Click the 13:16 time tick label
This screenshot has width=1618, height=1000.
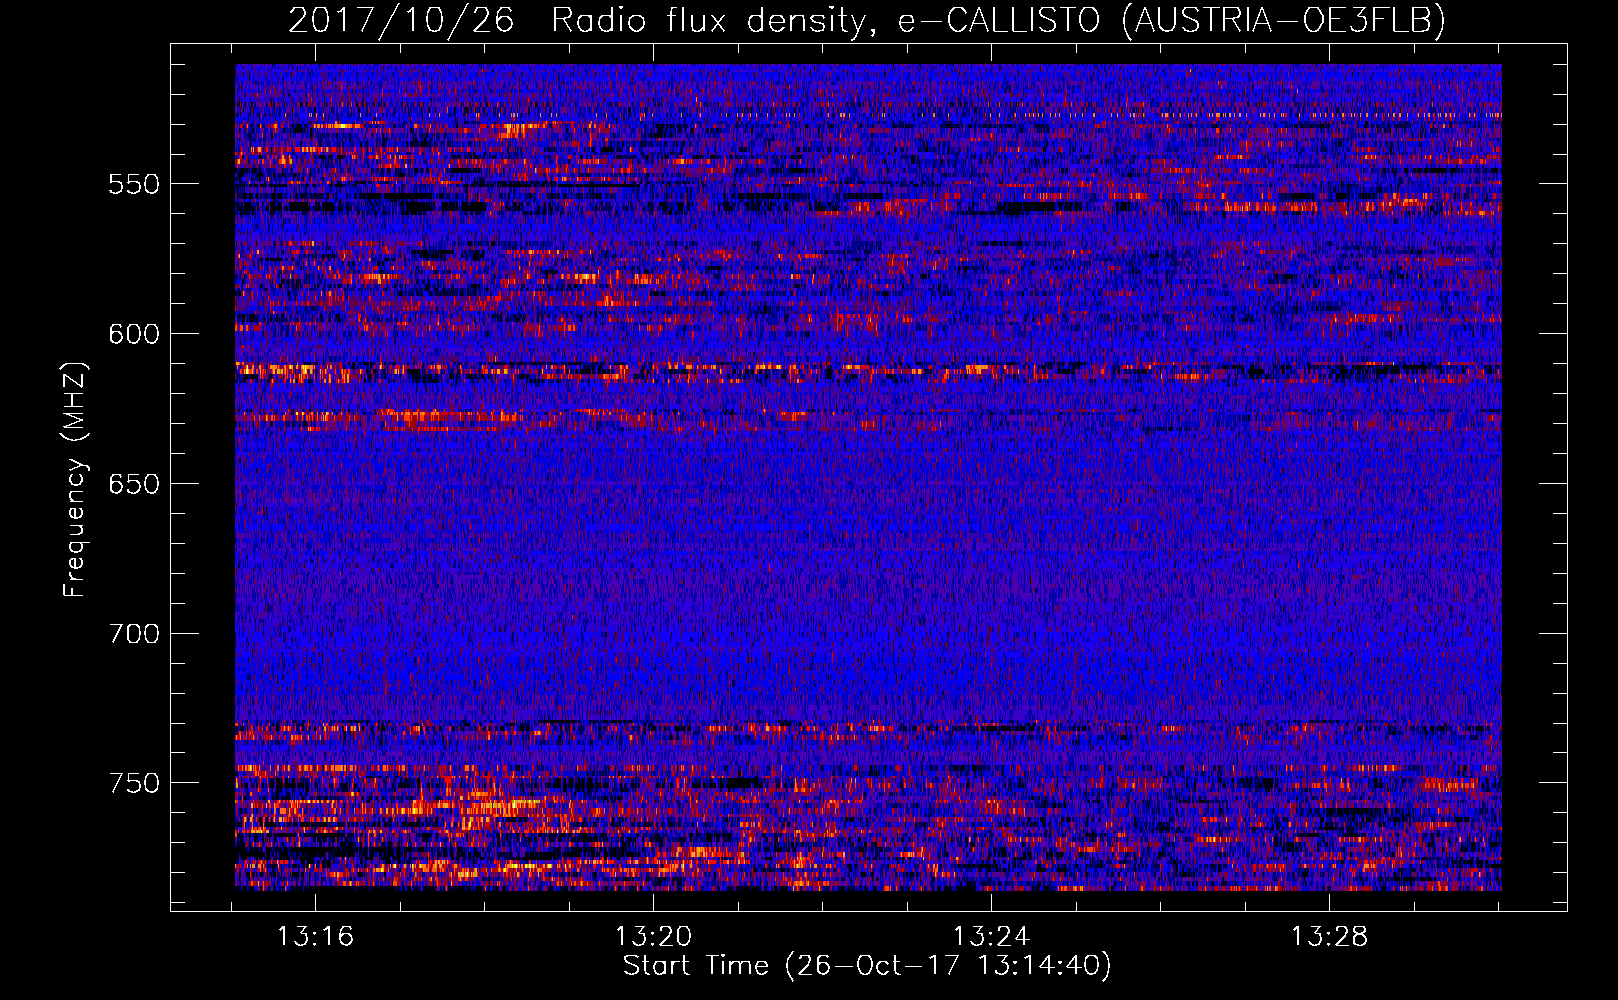[315, 937]
